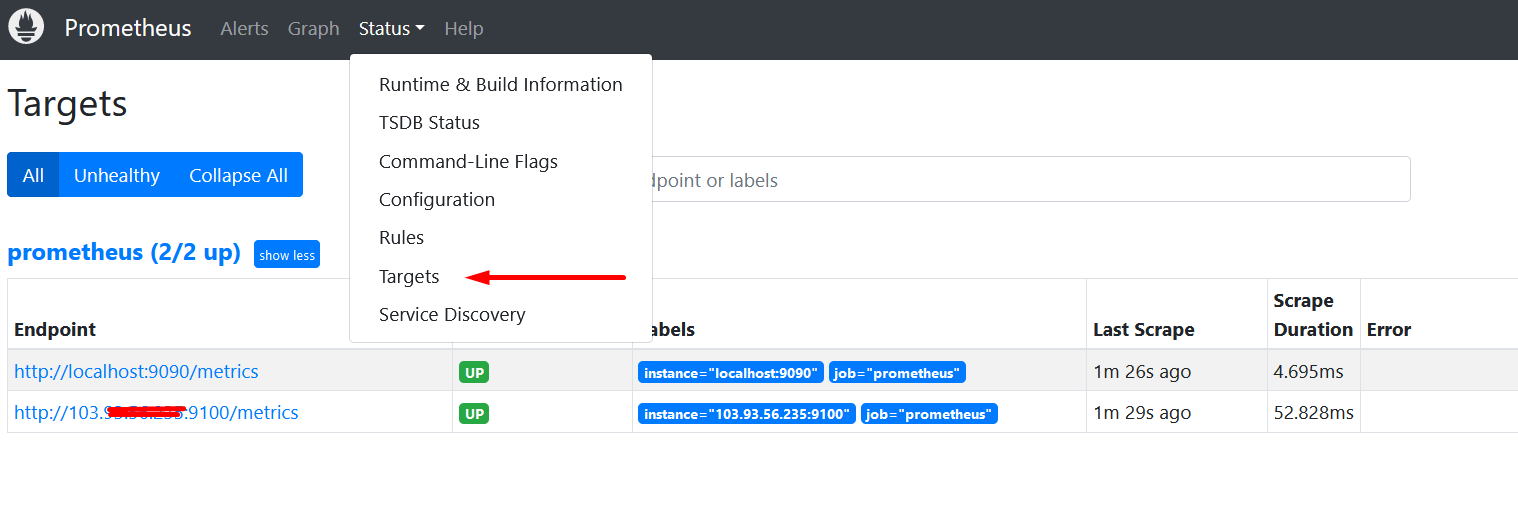Click Targets in the Status menu
The image size is (1518, 518).
tap(409, 277)
